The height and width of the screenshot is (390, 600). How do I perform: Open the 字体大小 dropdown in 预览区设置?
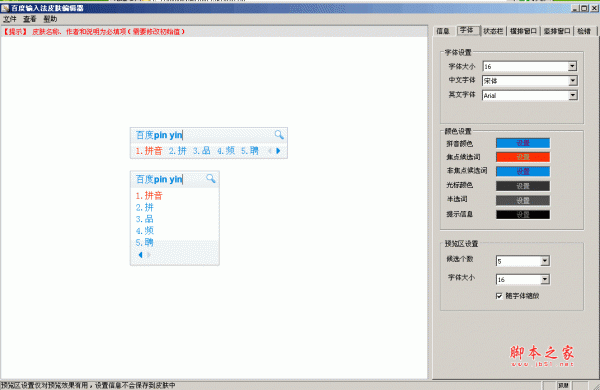(545, 279)
